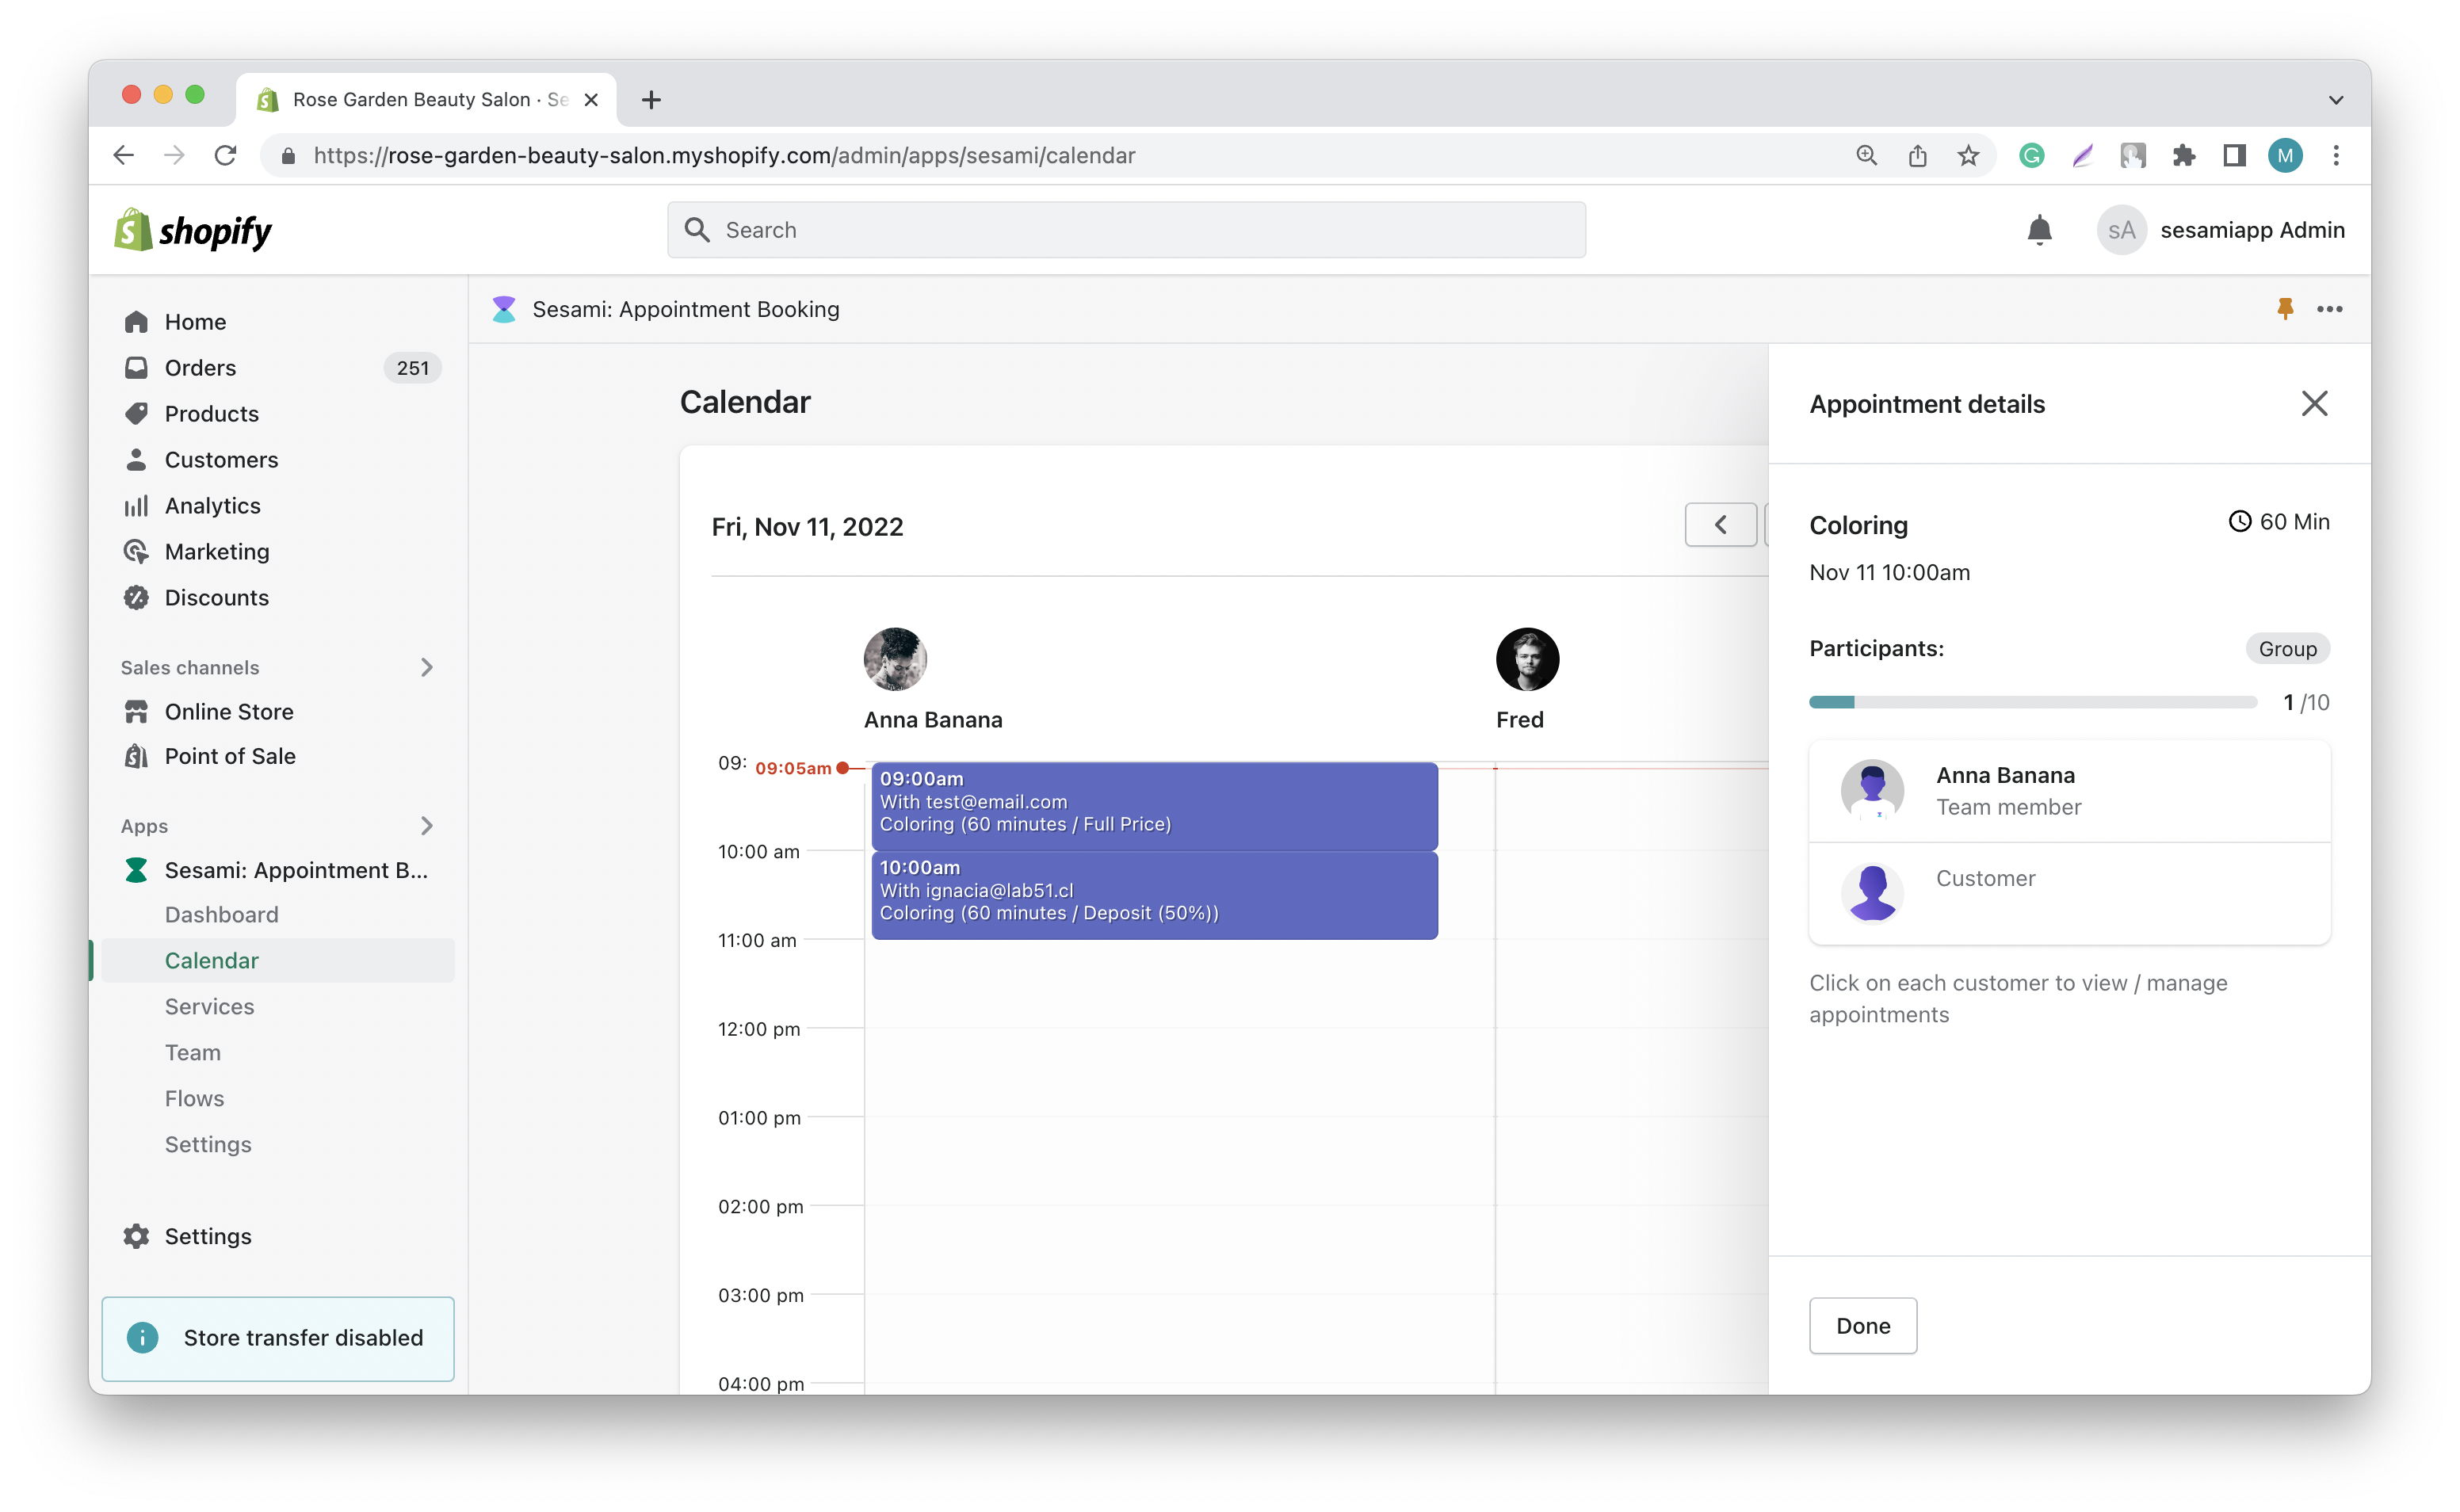Select the Calendar sidebar item
Screen dimensions: 2460x1512
[x=278, y=961]
